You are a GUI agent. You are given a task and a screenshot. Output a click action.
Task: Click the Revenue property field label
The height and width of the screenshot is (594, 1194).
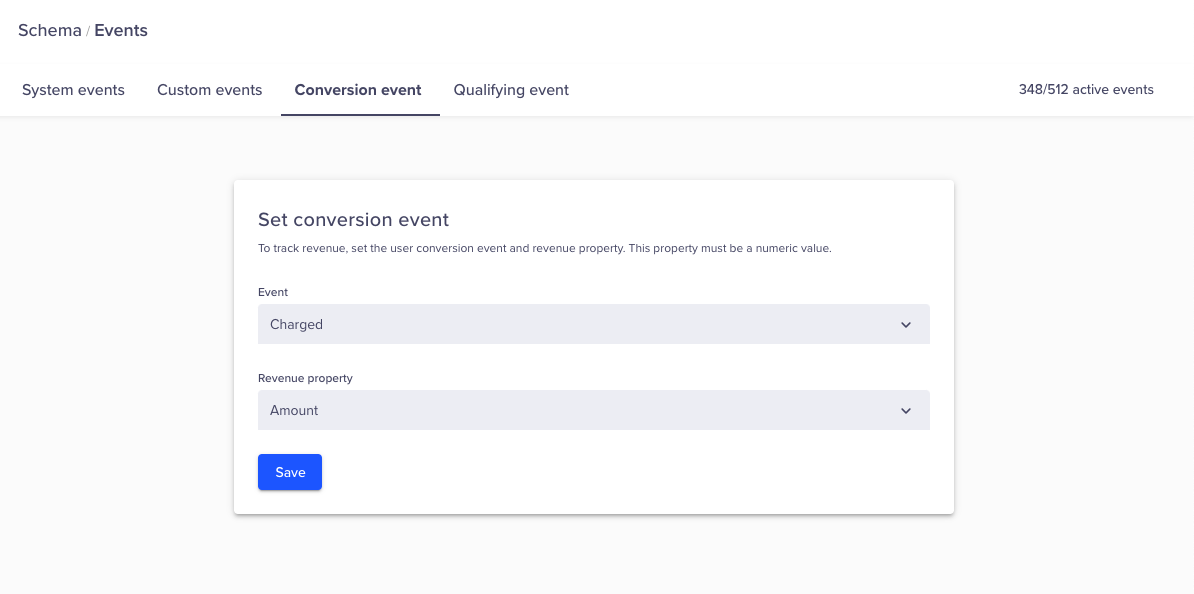(305, 378)
